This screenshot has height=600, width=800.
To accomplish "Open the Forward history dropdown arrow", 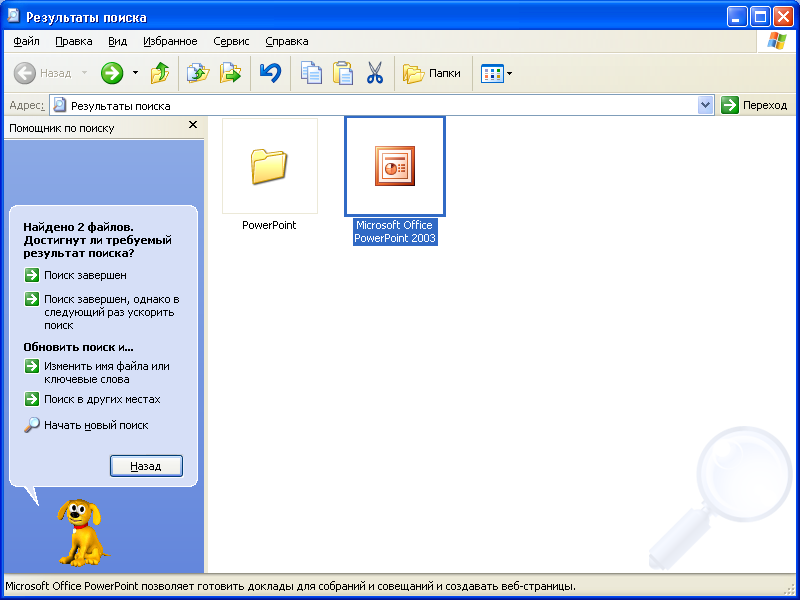I will [x=135, y=73].
